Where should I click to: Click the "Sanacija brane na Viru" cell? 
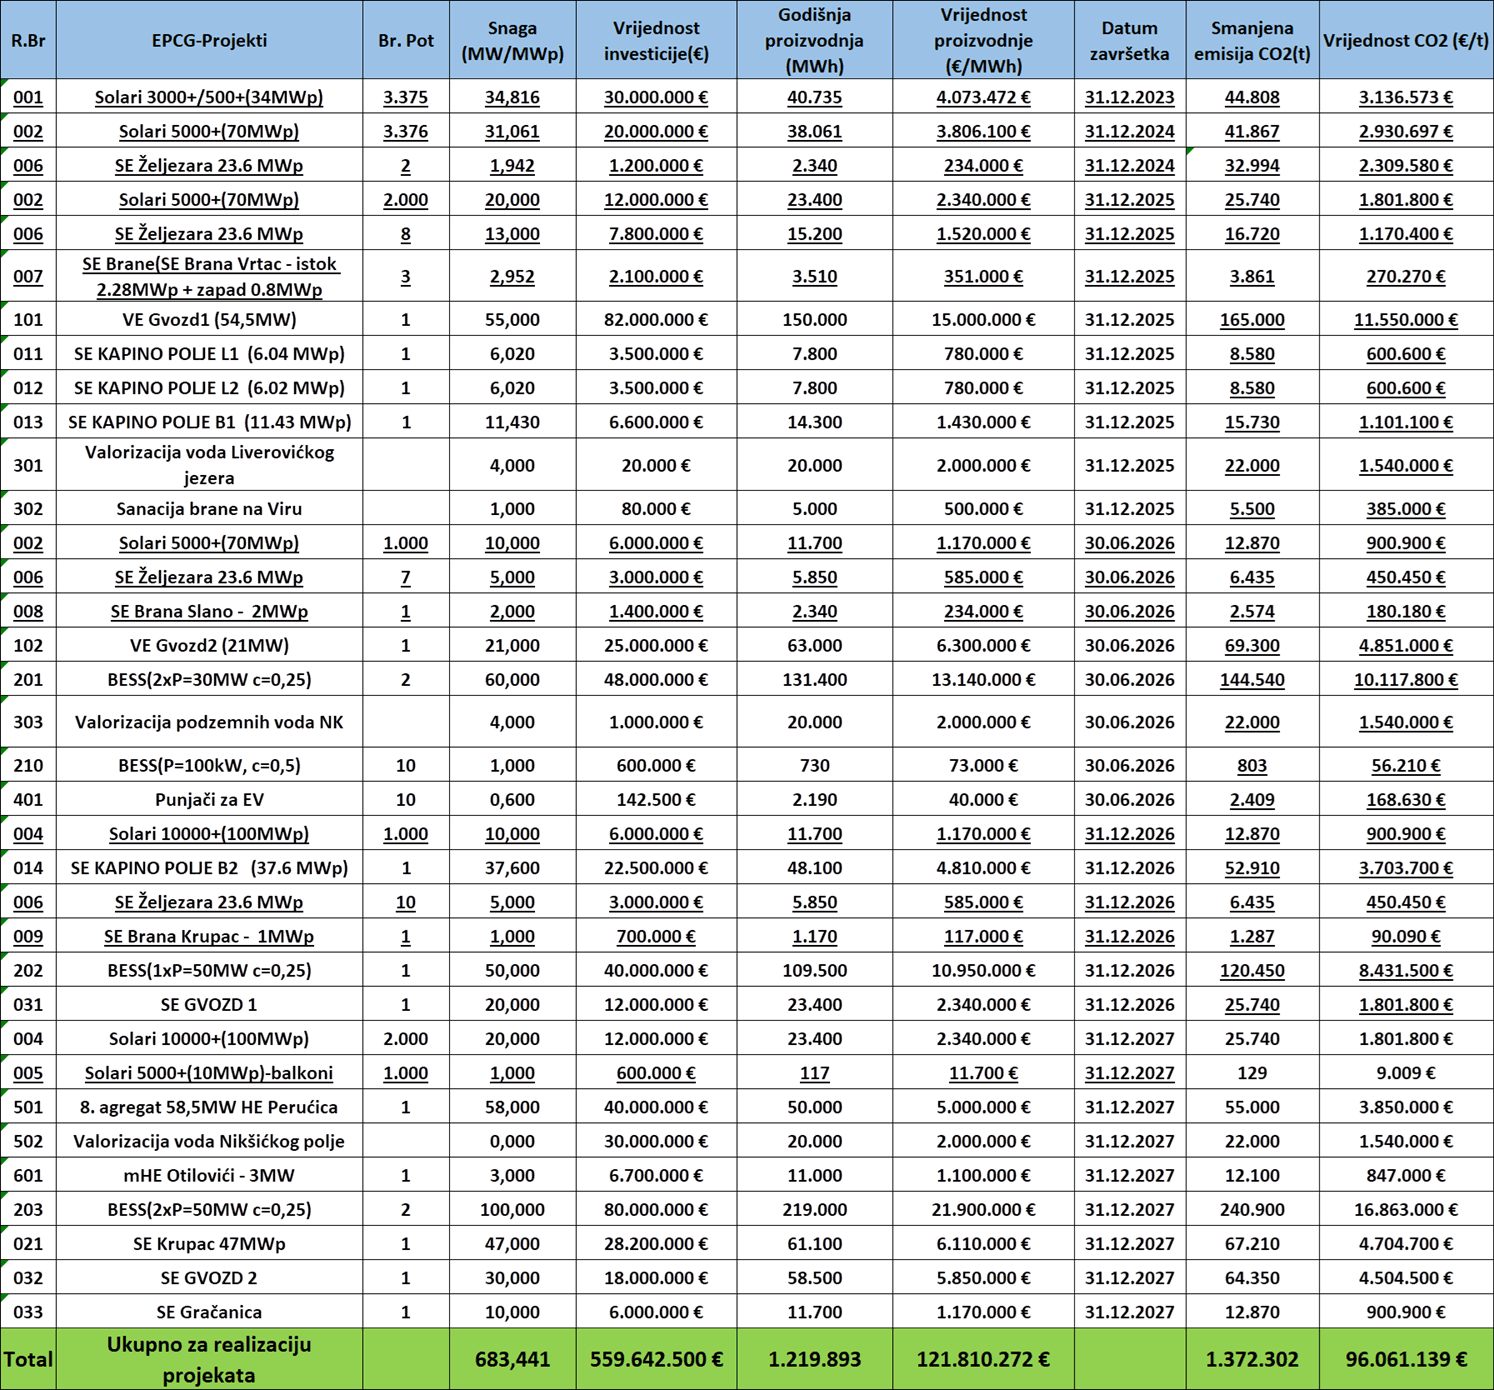[x=209, y=508]
